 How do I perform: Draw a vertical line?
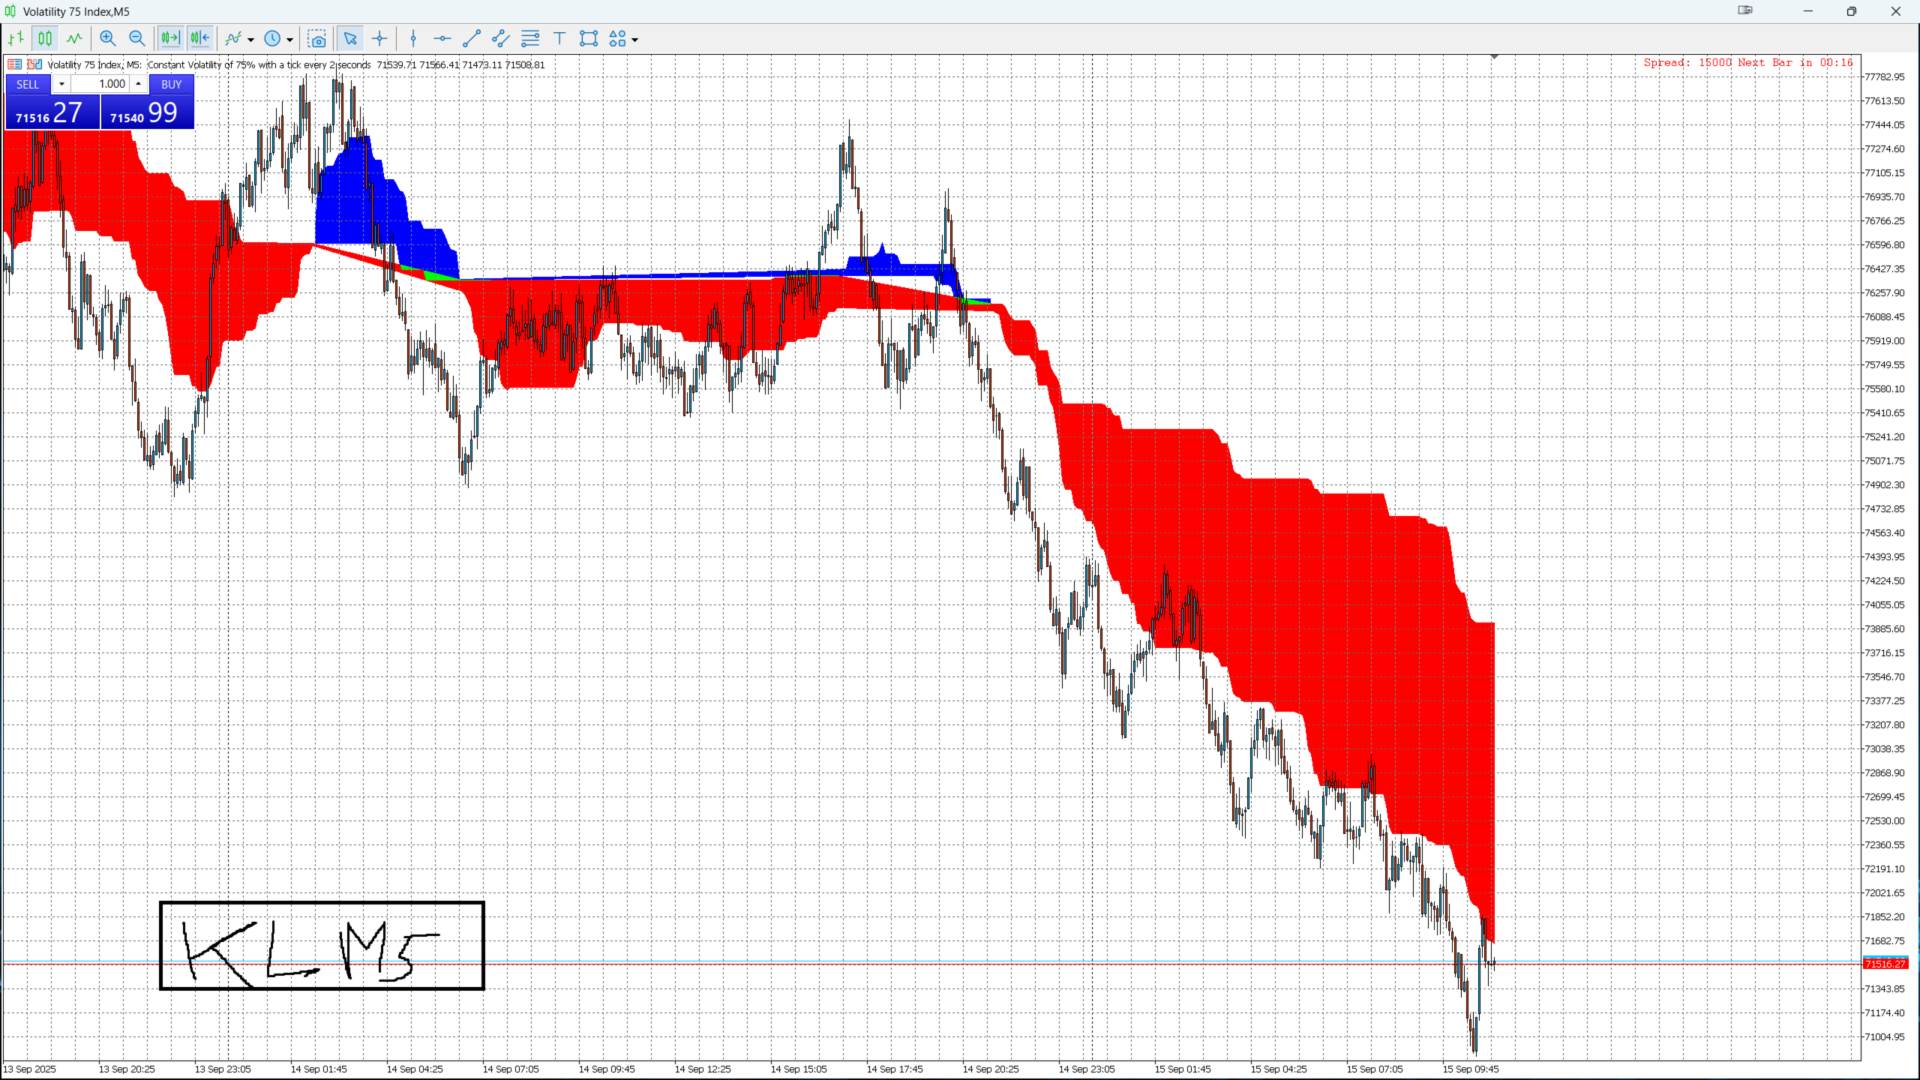click(413, 39)
